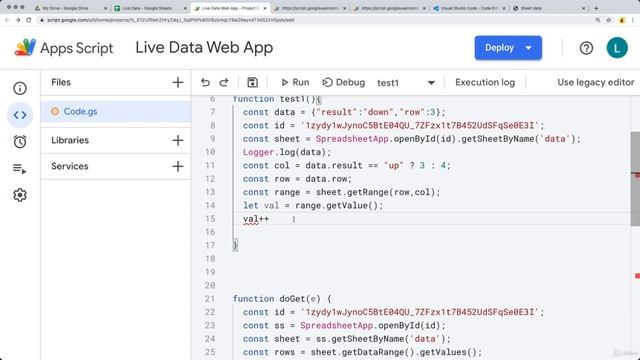
Task: Click the editor vertical scrollbar thumb
Action: coord(635,179)
